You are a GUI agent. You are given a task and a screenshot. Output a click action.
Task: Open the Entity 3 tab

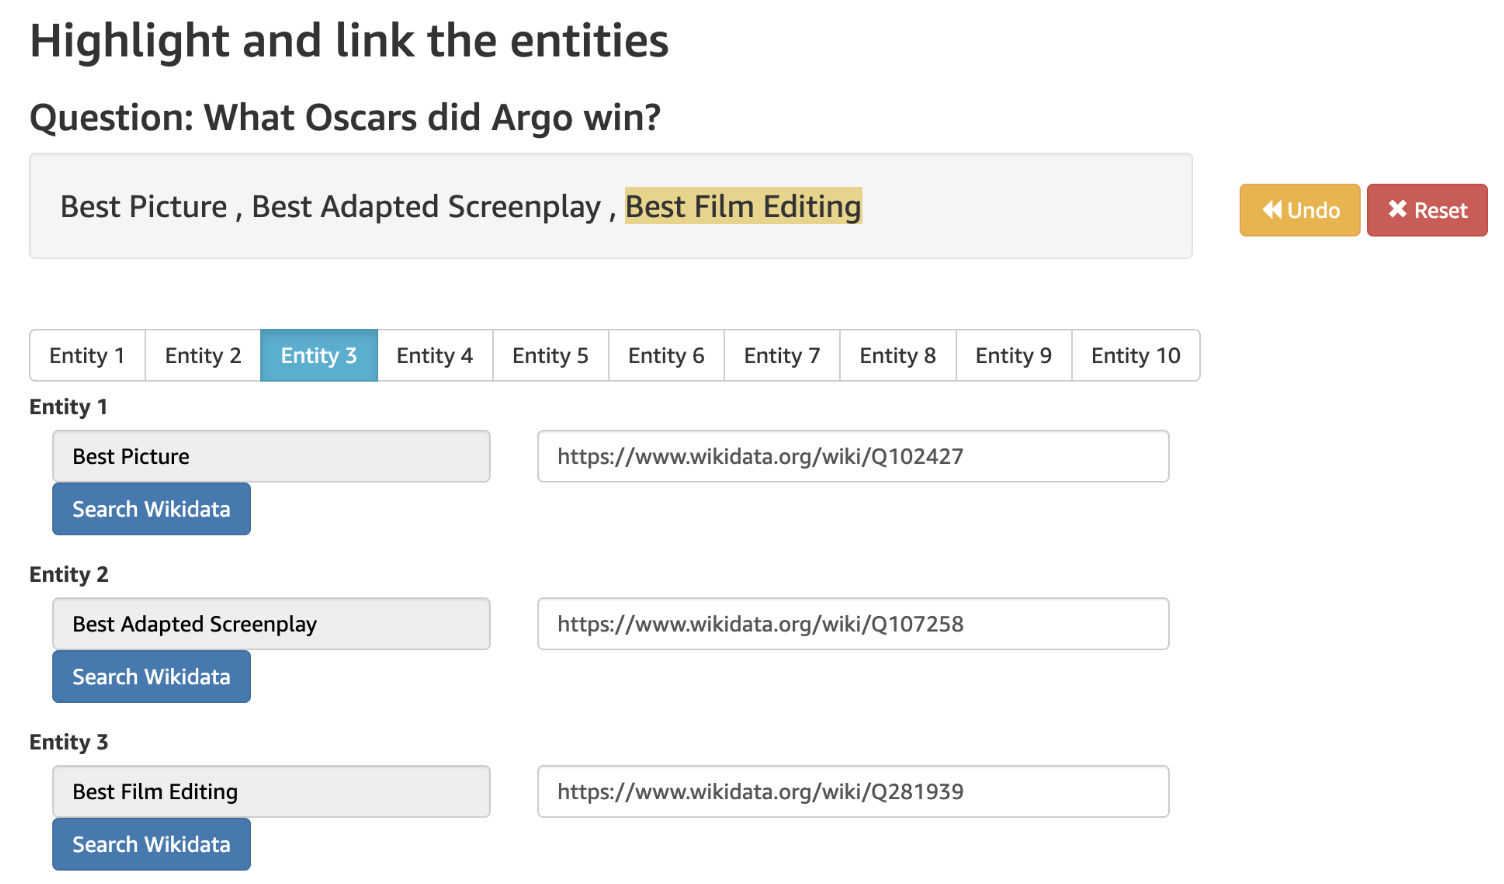(x=319, y=356)
